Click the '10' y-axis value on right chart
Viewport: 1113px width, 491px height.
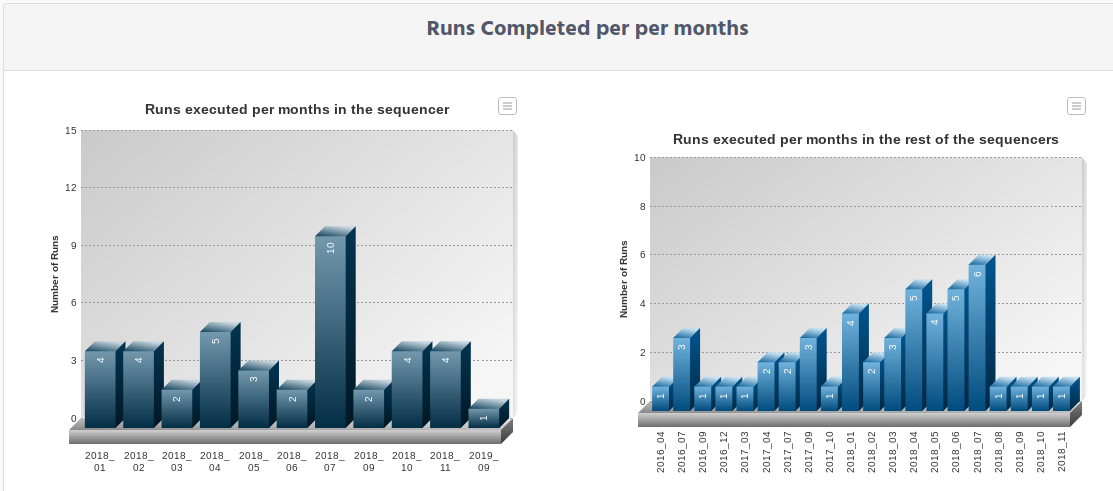[x=640, y=158]
